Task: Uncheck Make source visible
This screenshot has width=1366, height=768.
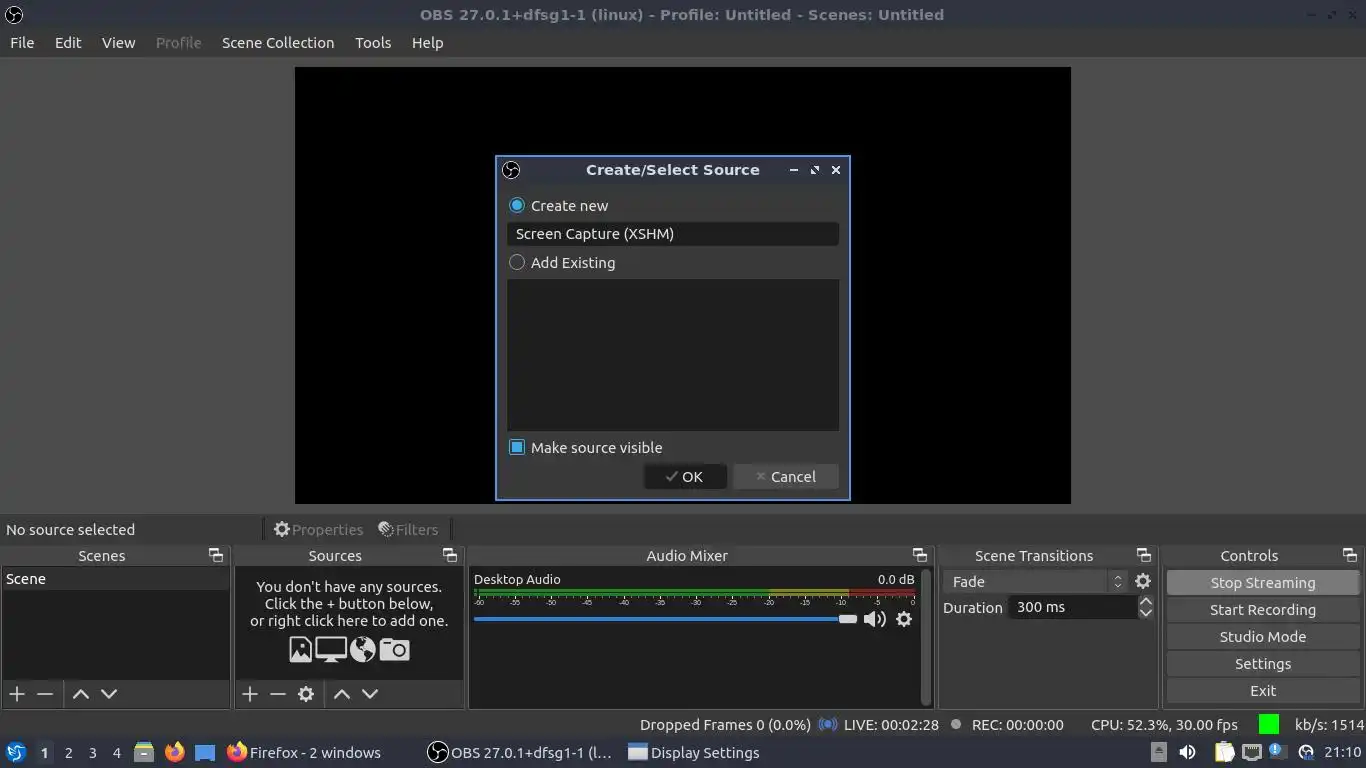Action: tap(517, 447)
